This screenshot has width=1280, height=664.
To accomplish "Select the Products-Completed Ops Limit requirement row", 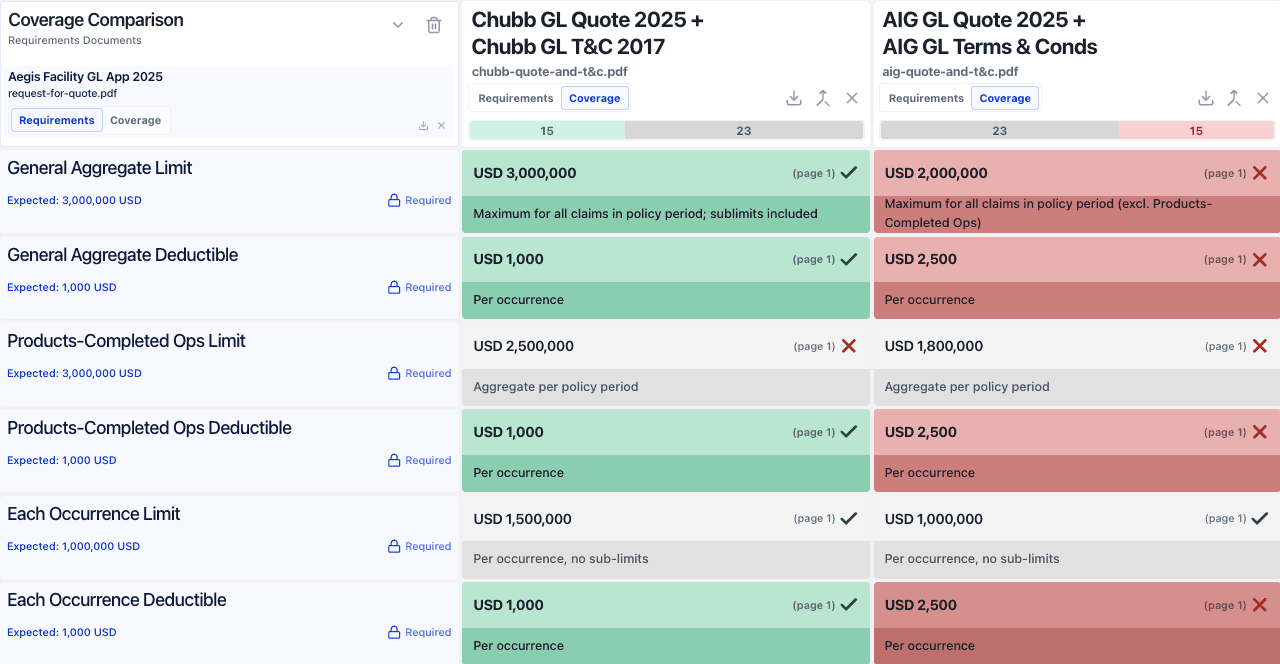I will click(229, 364).
